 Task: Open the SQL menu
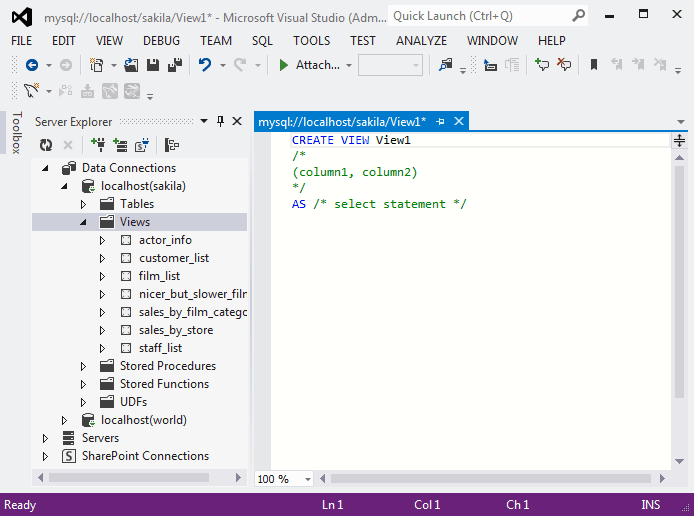click(262, 41)
